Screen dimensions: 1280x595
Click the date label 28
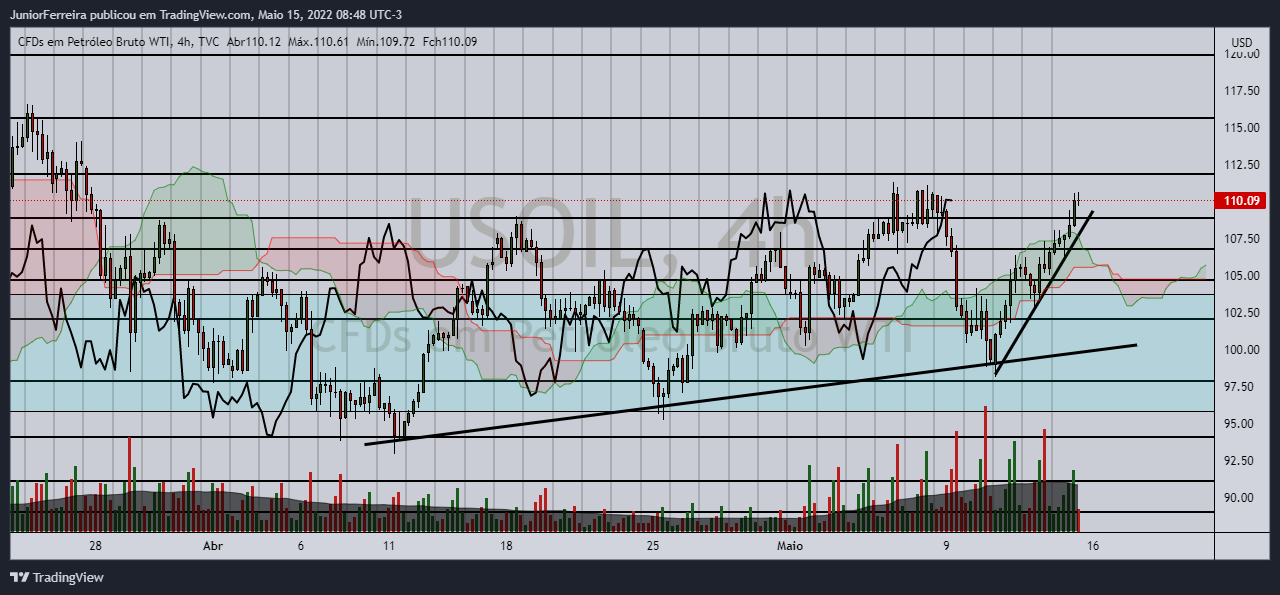pos(96,546)
